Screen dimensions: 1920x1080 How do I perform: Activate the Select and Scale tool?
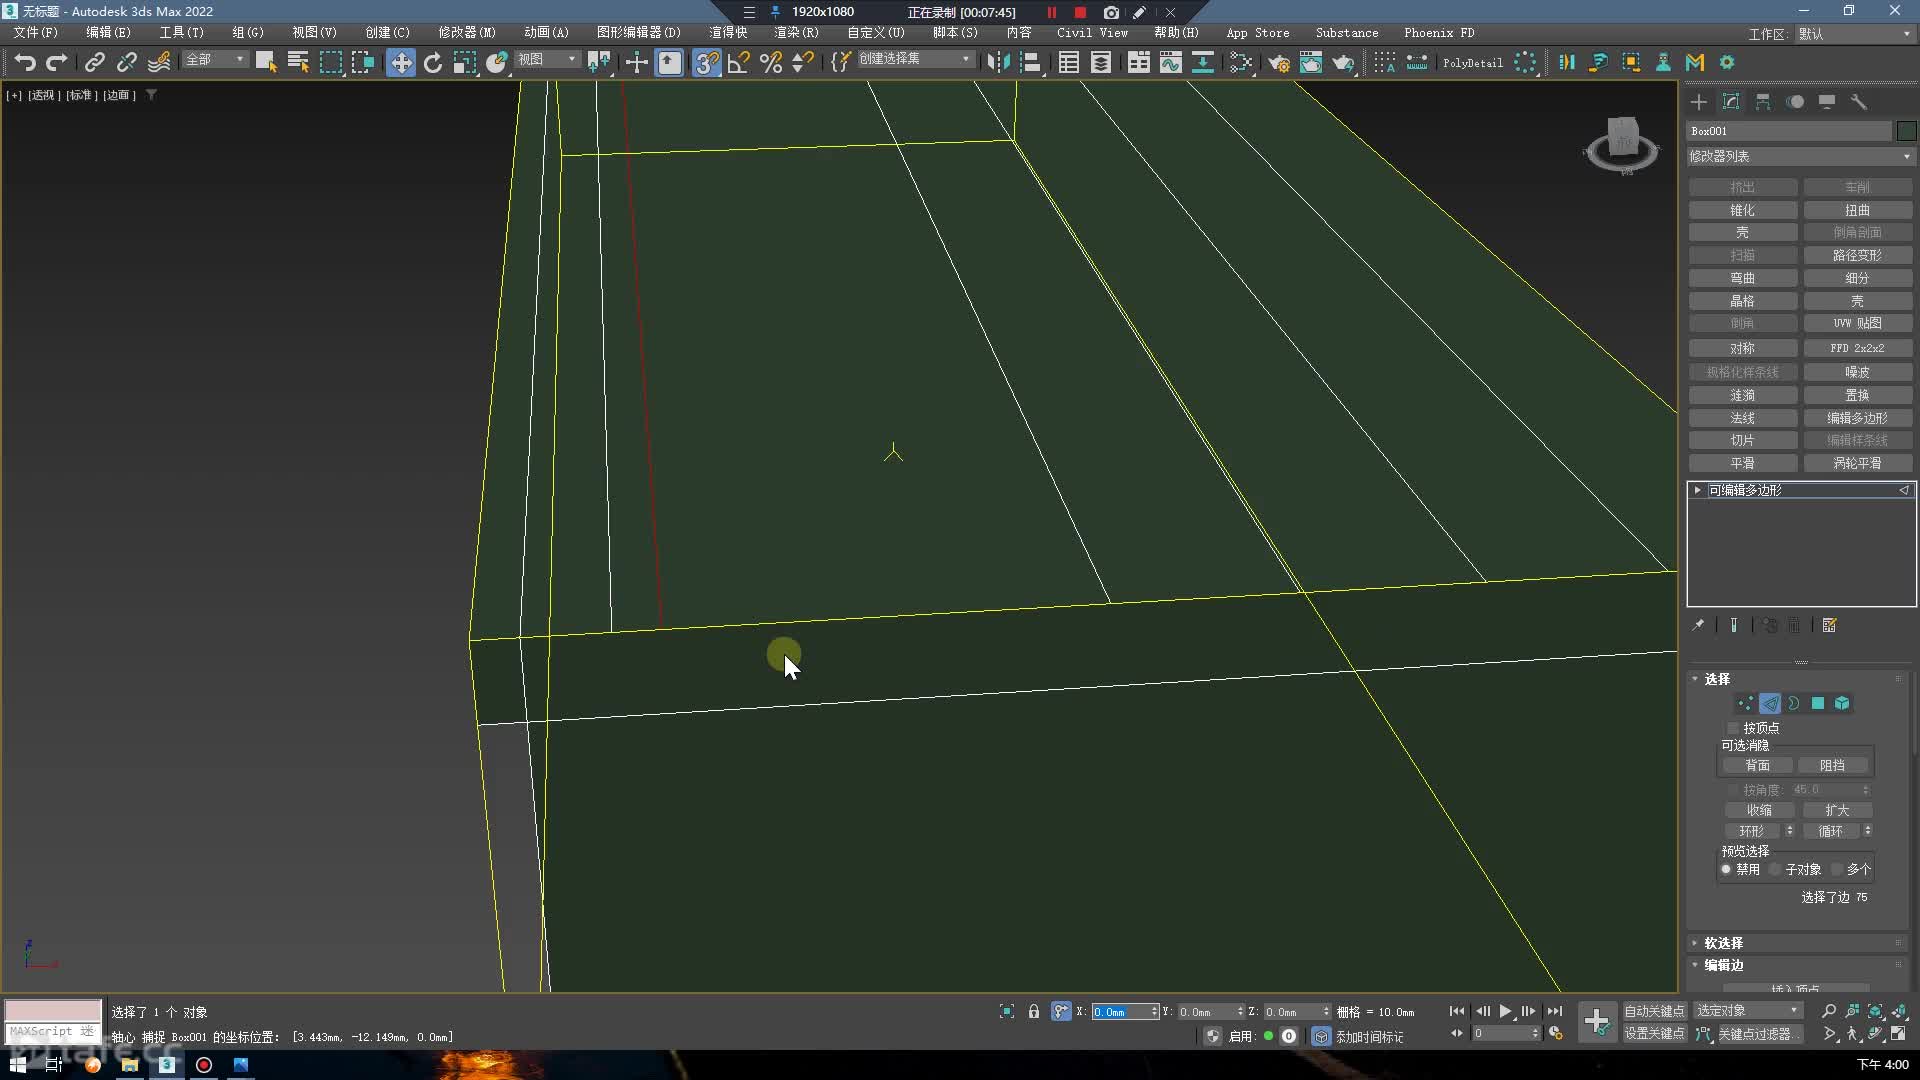465,62
